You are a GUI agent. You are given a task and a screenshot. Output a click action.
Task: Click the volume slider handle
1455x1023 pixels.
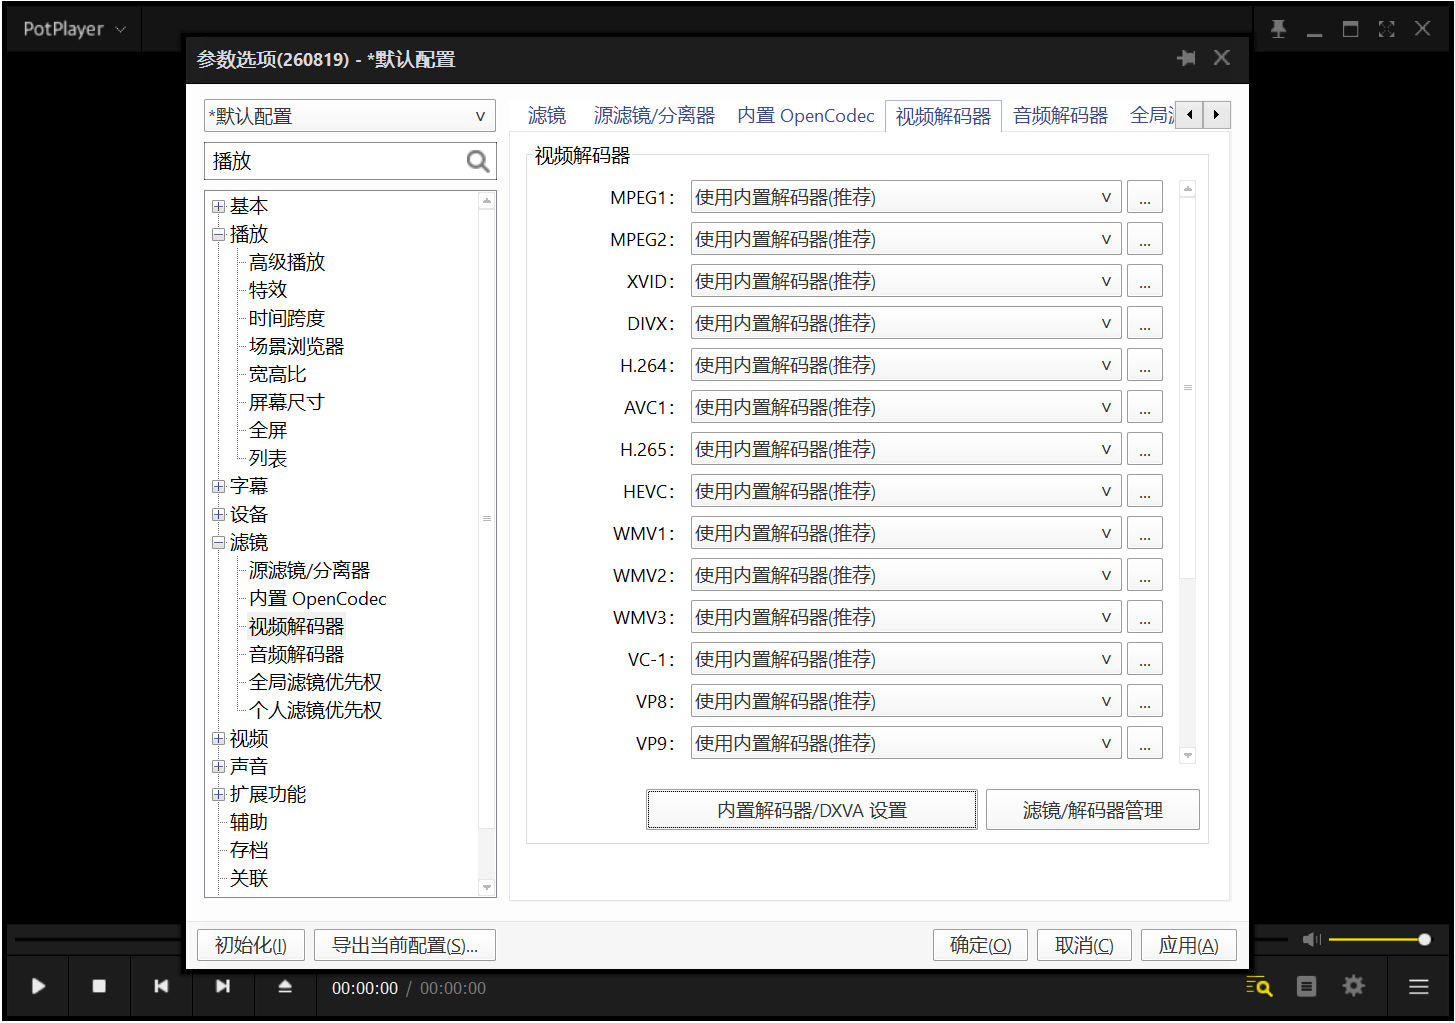pos(1424,939)
